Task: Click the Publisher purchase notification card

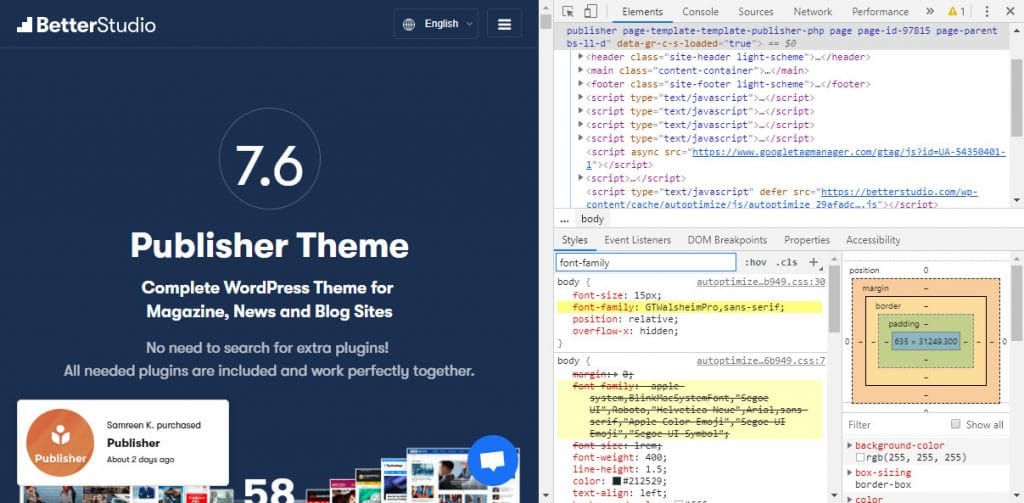Action: click(123, 442)
